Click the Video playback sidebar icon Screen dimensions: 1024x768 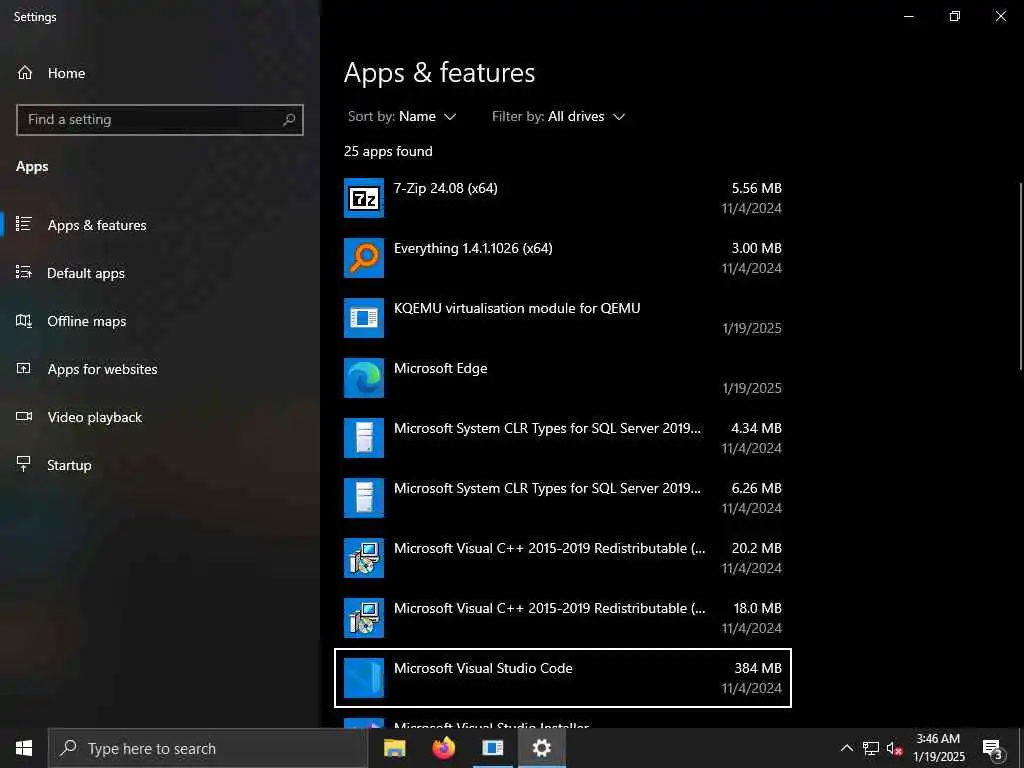(x=24, y=417)
